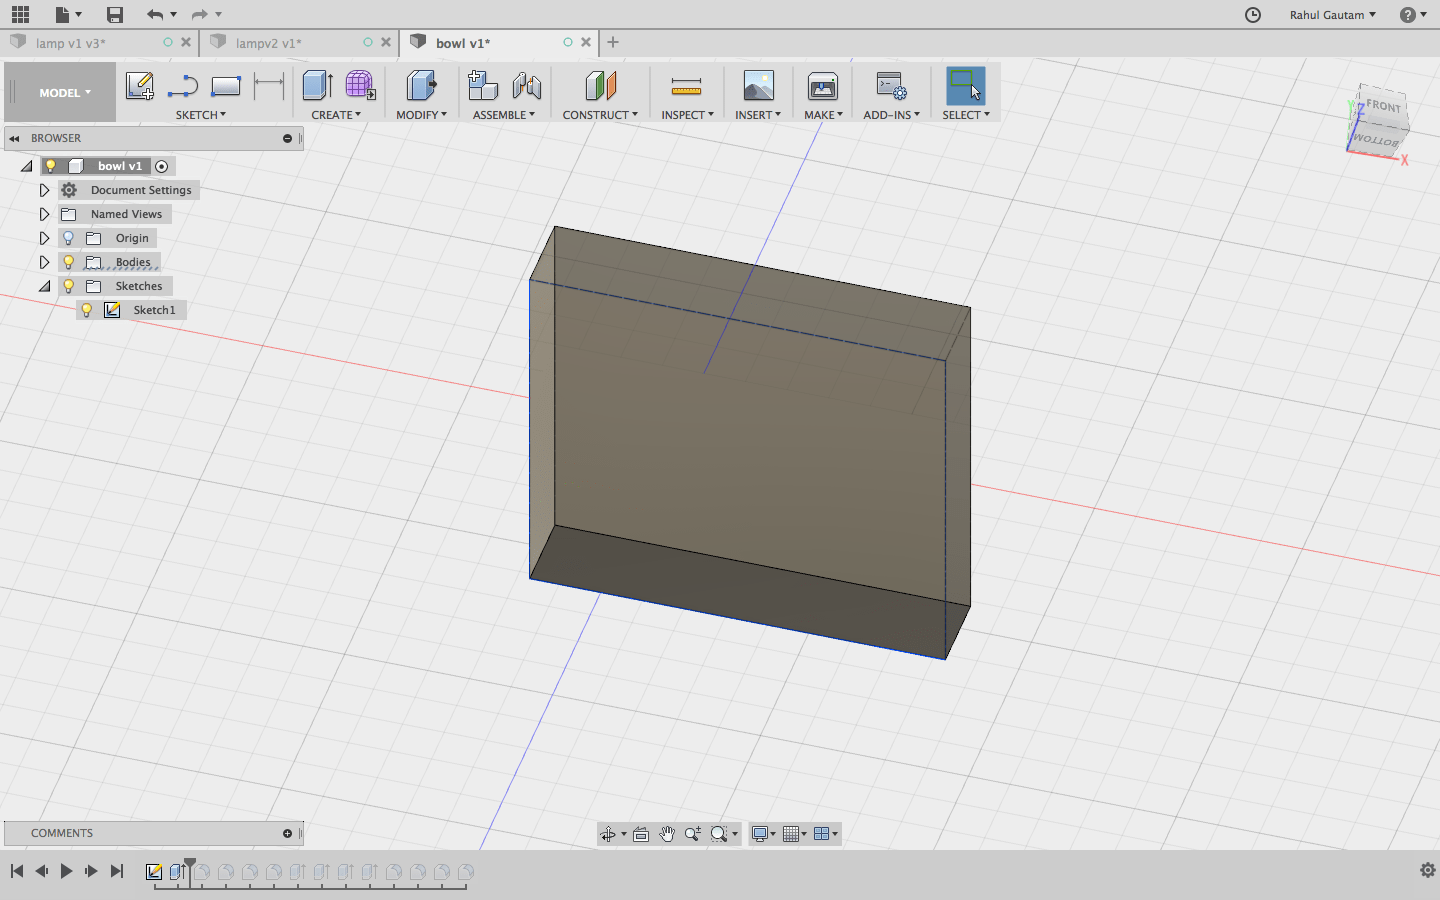Screen dimensions: 1440x900
Task: Open the MODEL workspace dropdown
Action: coord(65,93)
